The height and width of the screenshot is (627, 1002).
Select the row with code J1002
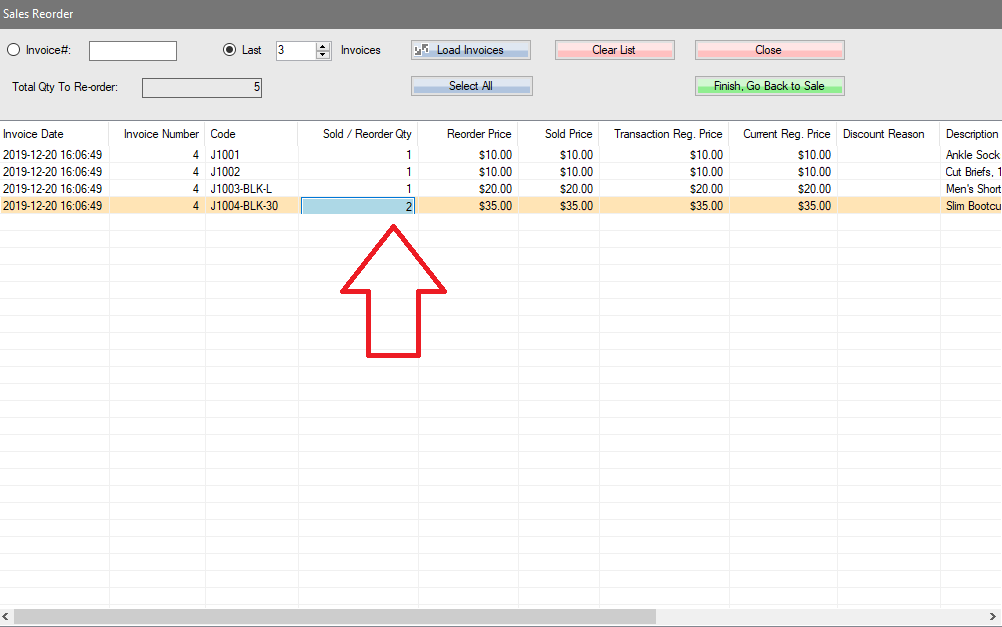click(x=501, y=172)
